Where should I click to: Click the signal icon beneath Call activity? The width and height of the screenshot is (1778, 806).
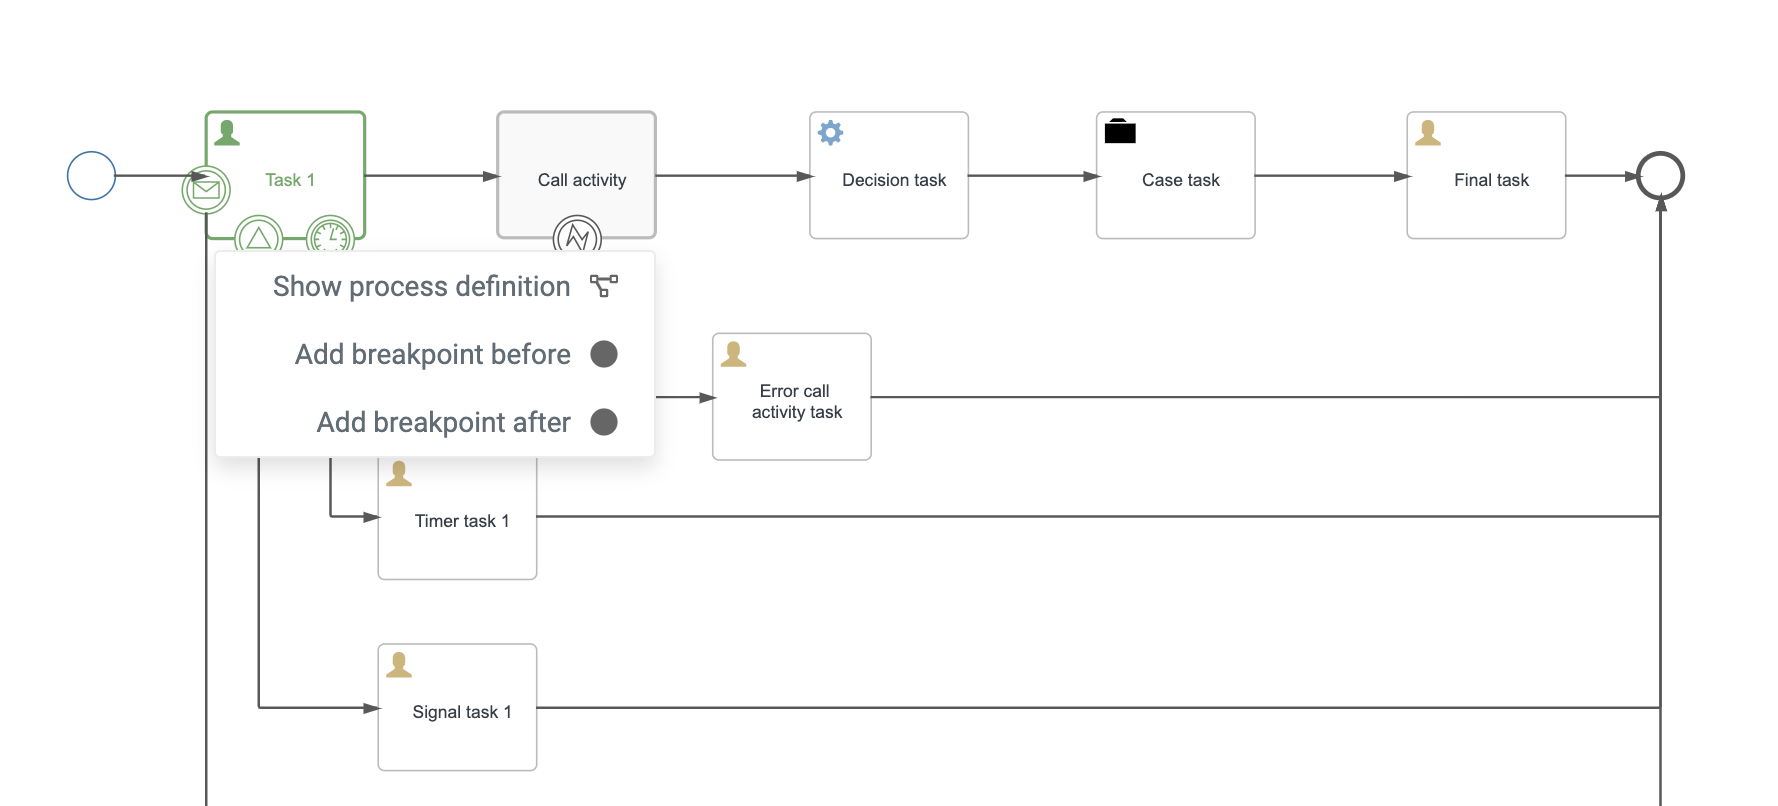[x=576, y=238]
